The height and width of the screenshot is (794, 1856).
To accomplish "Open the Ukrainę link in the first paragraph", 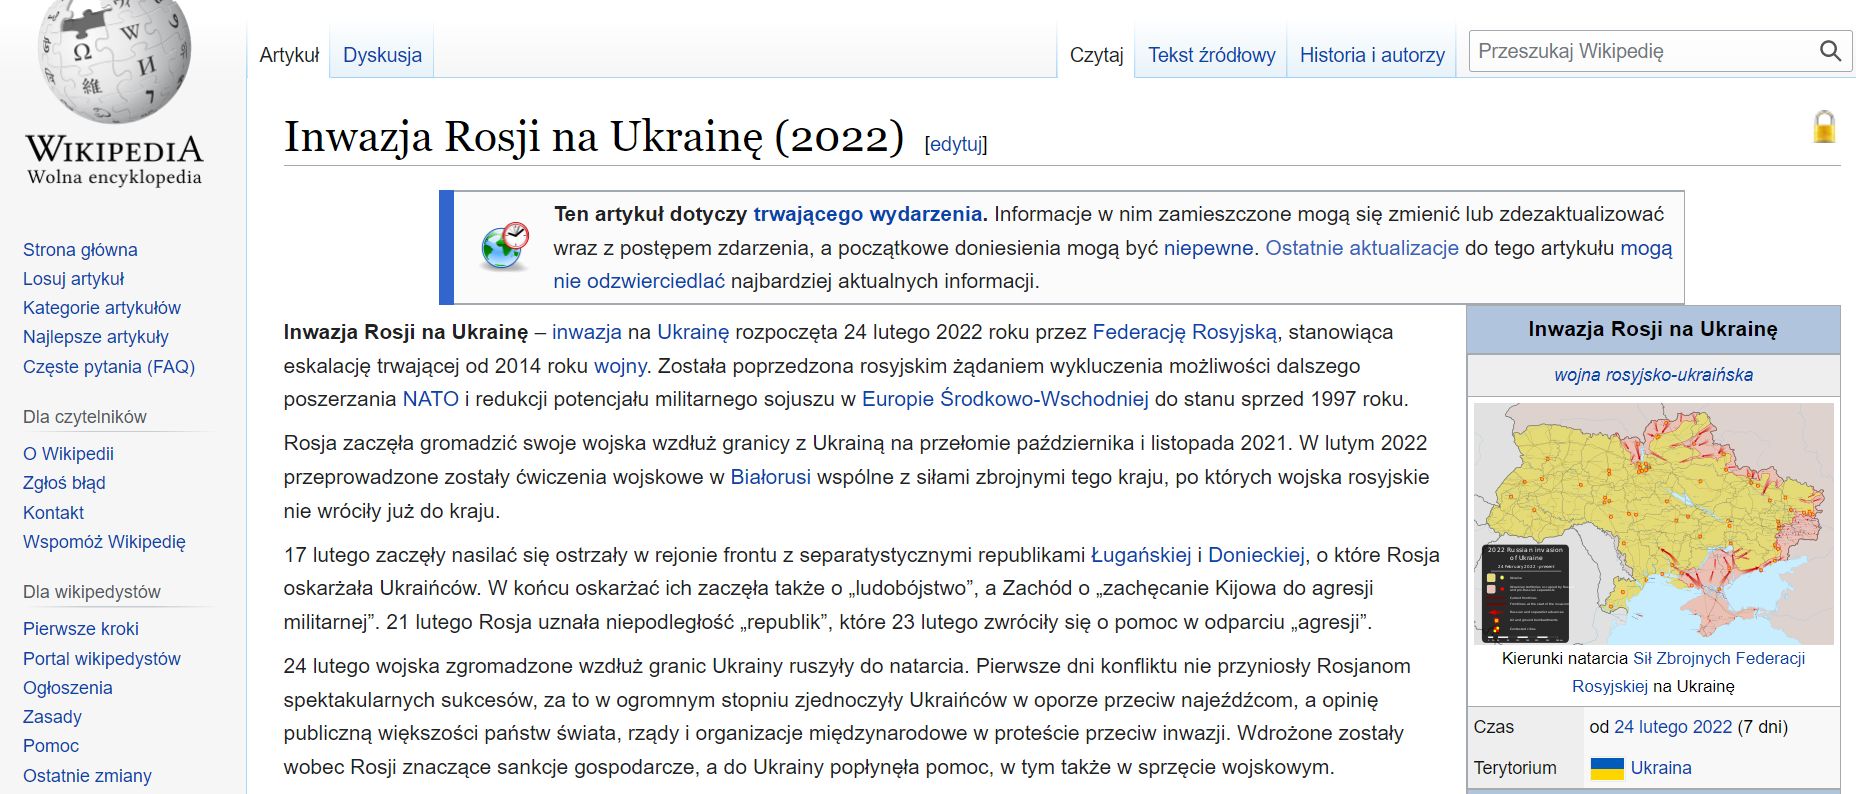I will (693, 332).
